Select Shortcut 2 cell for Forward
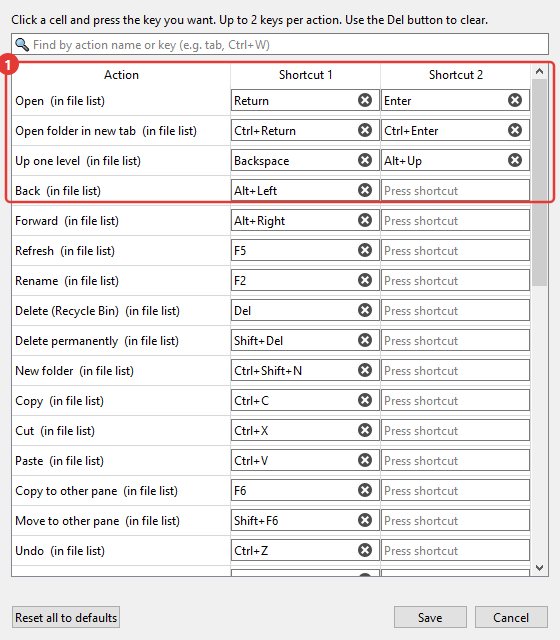The image size is (560, 640). tap(455, 220)
